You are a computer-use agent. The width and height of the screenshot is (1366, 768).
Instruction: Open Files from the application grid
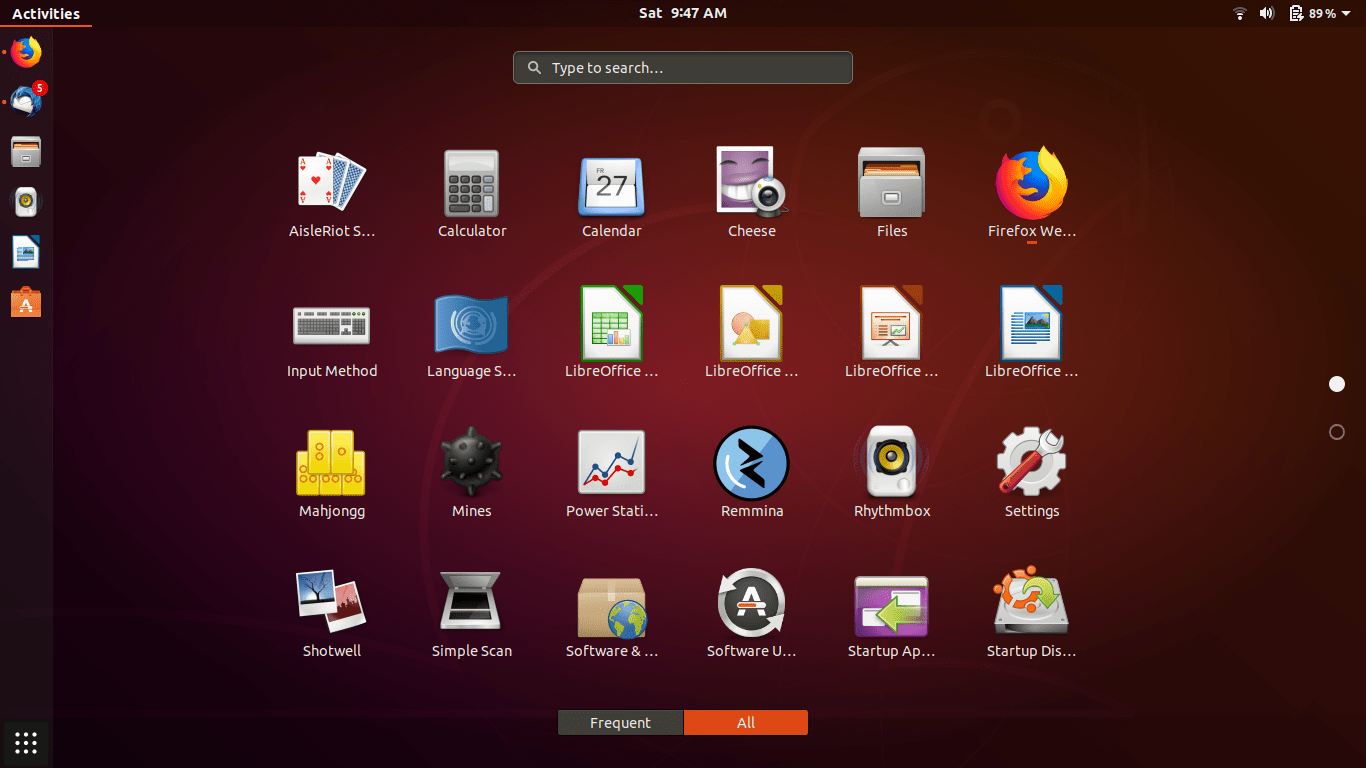[892, 194]
